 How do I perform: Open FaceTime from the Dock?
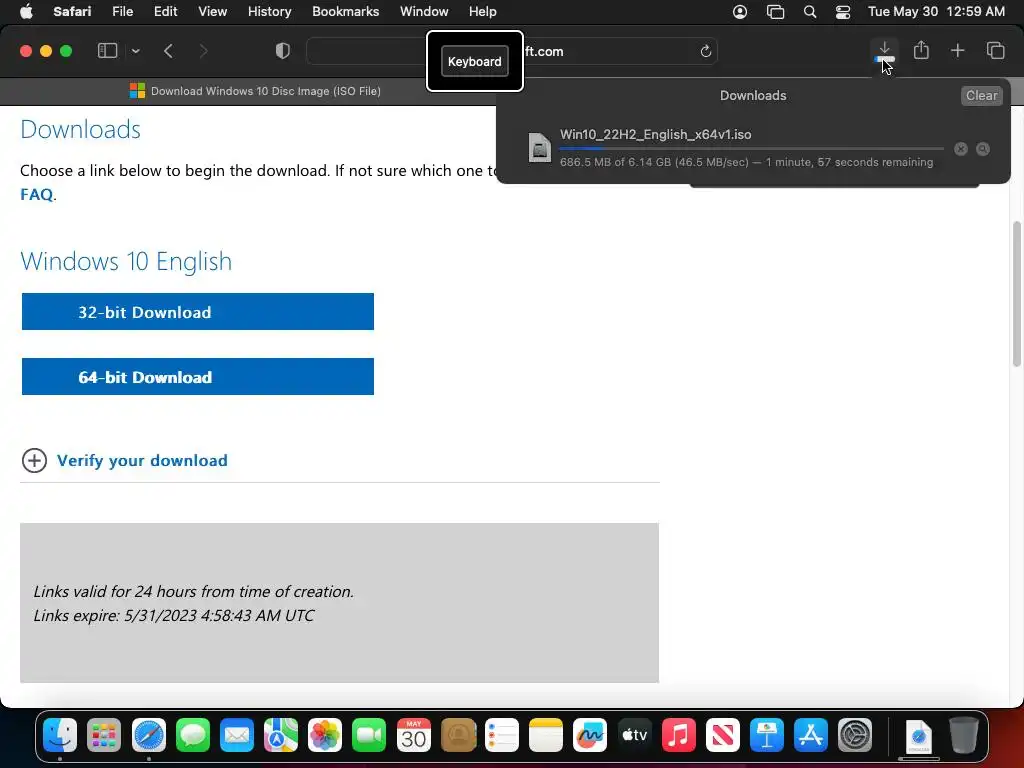369,735
